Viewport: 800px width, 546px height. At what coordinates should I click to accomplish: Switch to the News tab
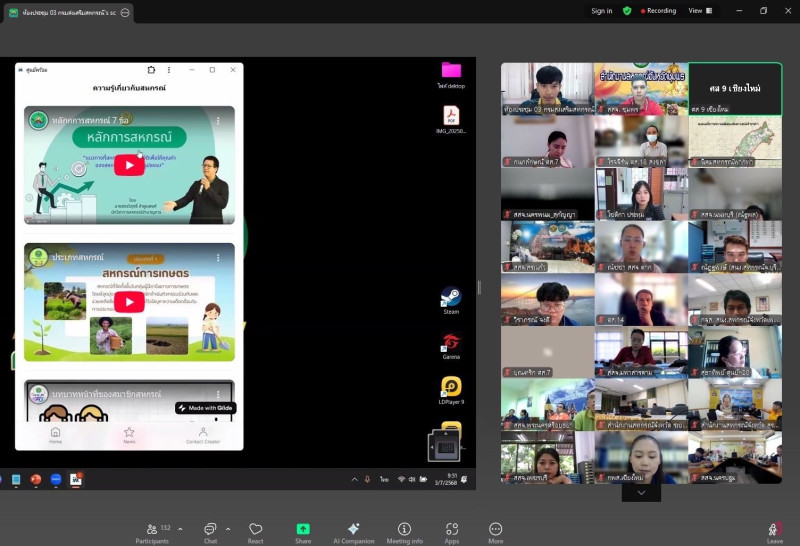(129, 435)
